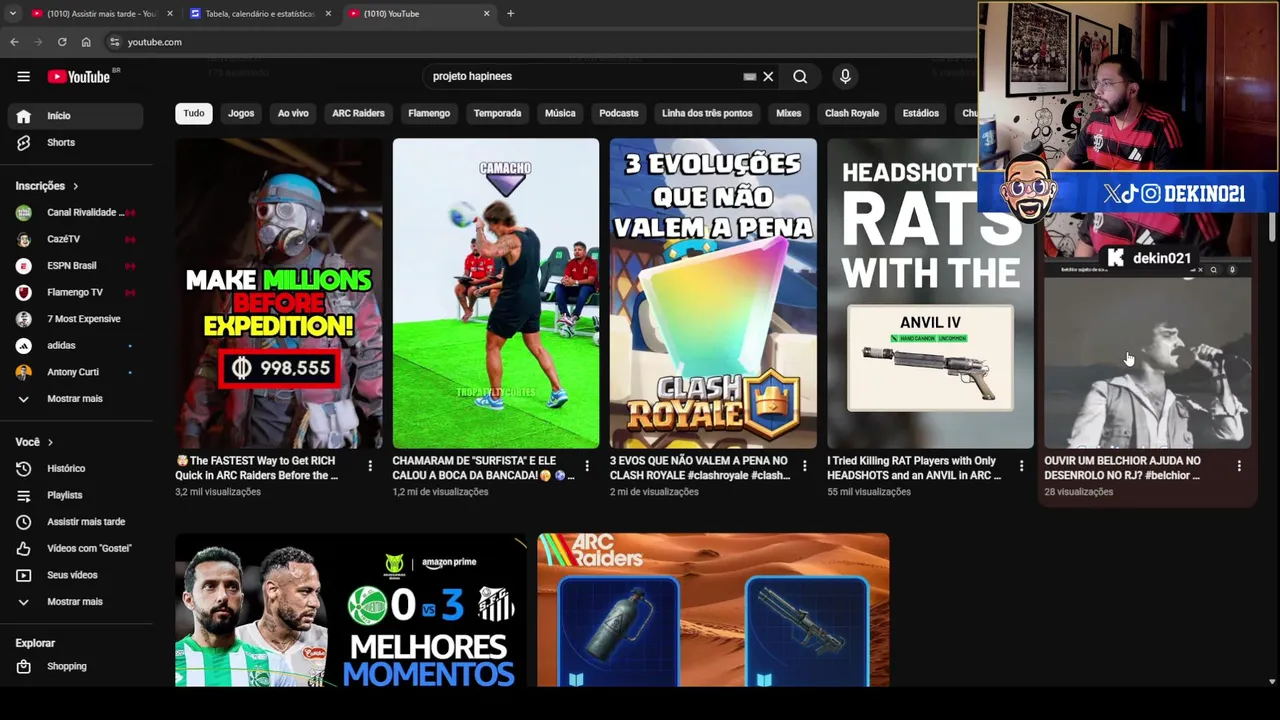Expand Mostrar mais under Você

(x=76, y=602)
